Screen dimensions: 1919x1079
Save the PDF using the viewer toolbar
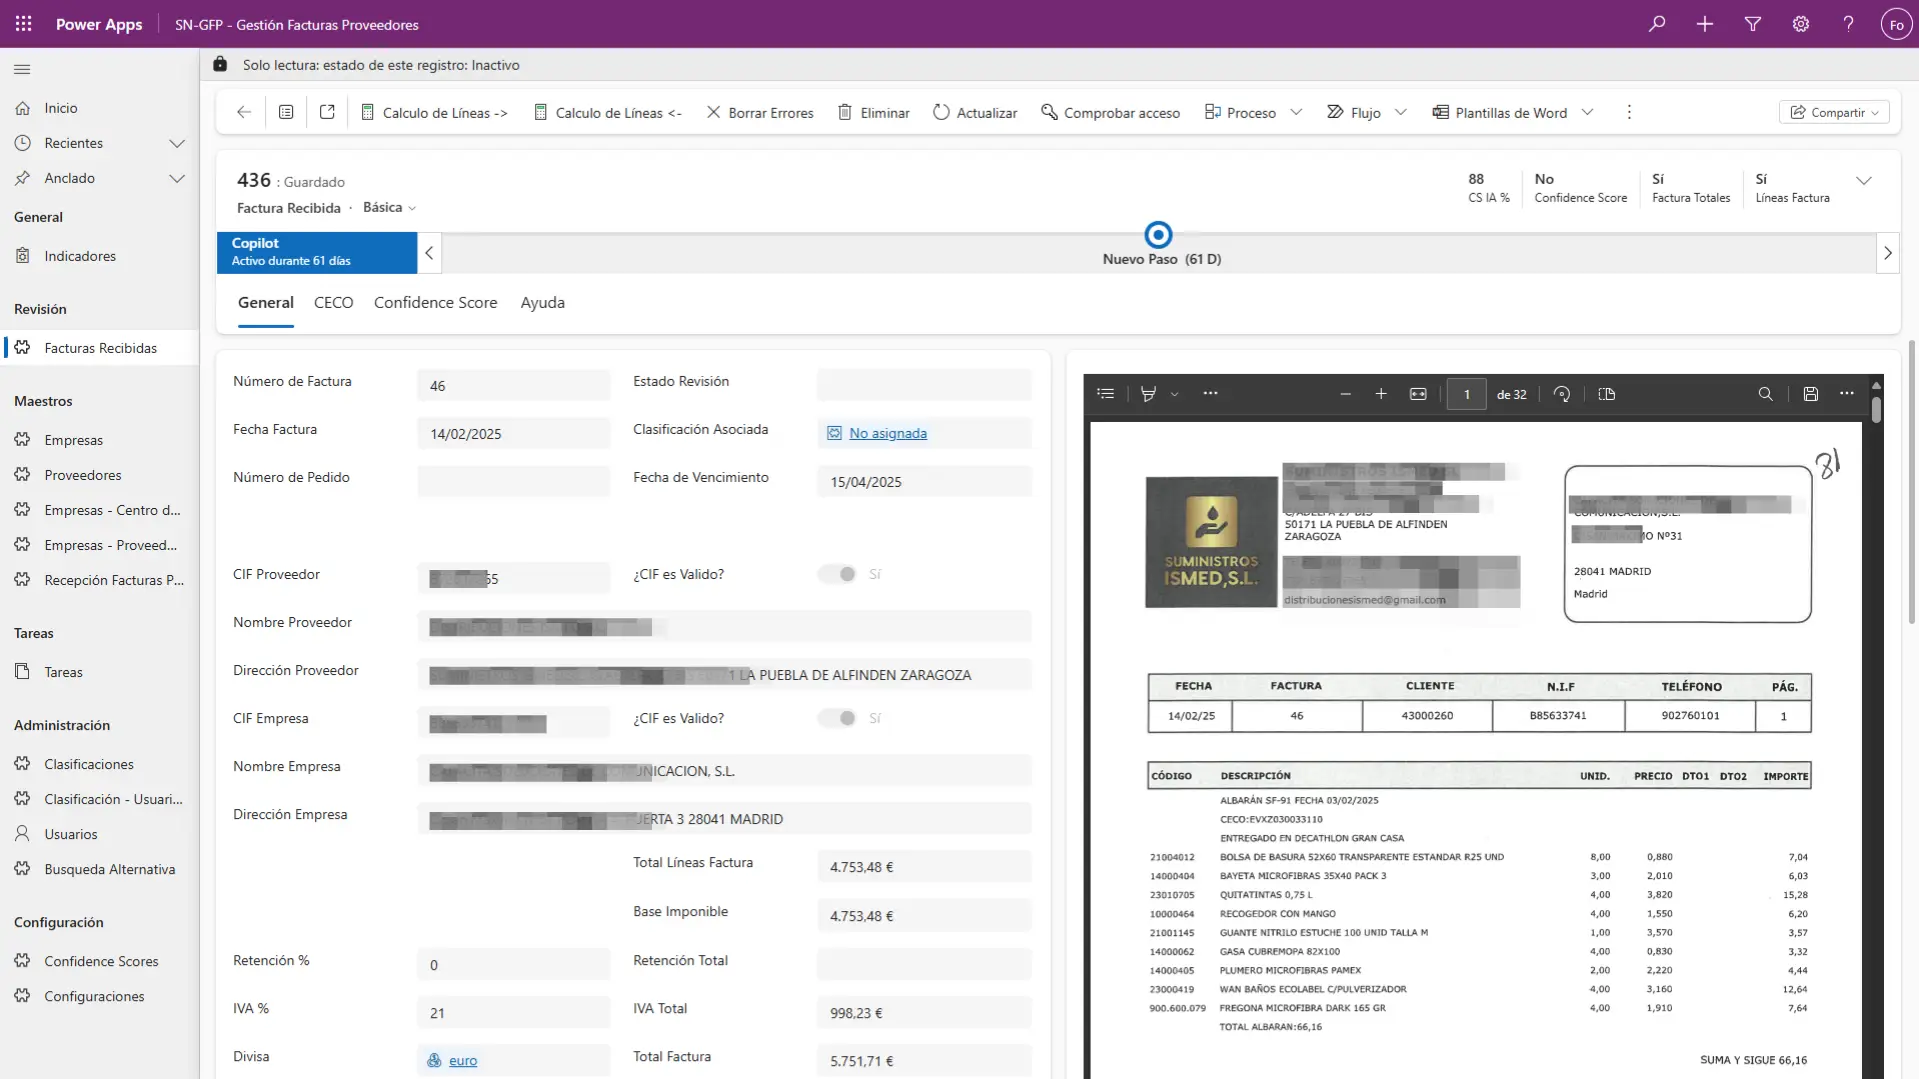1810,394
